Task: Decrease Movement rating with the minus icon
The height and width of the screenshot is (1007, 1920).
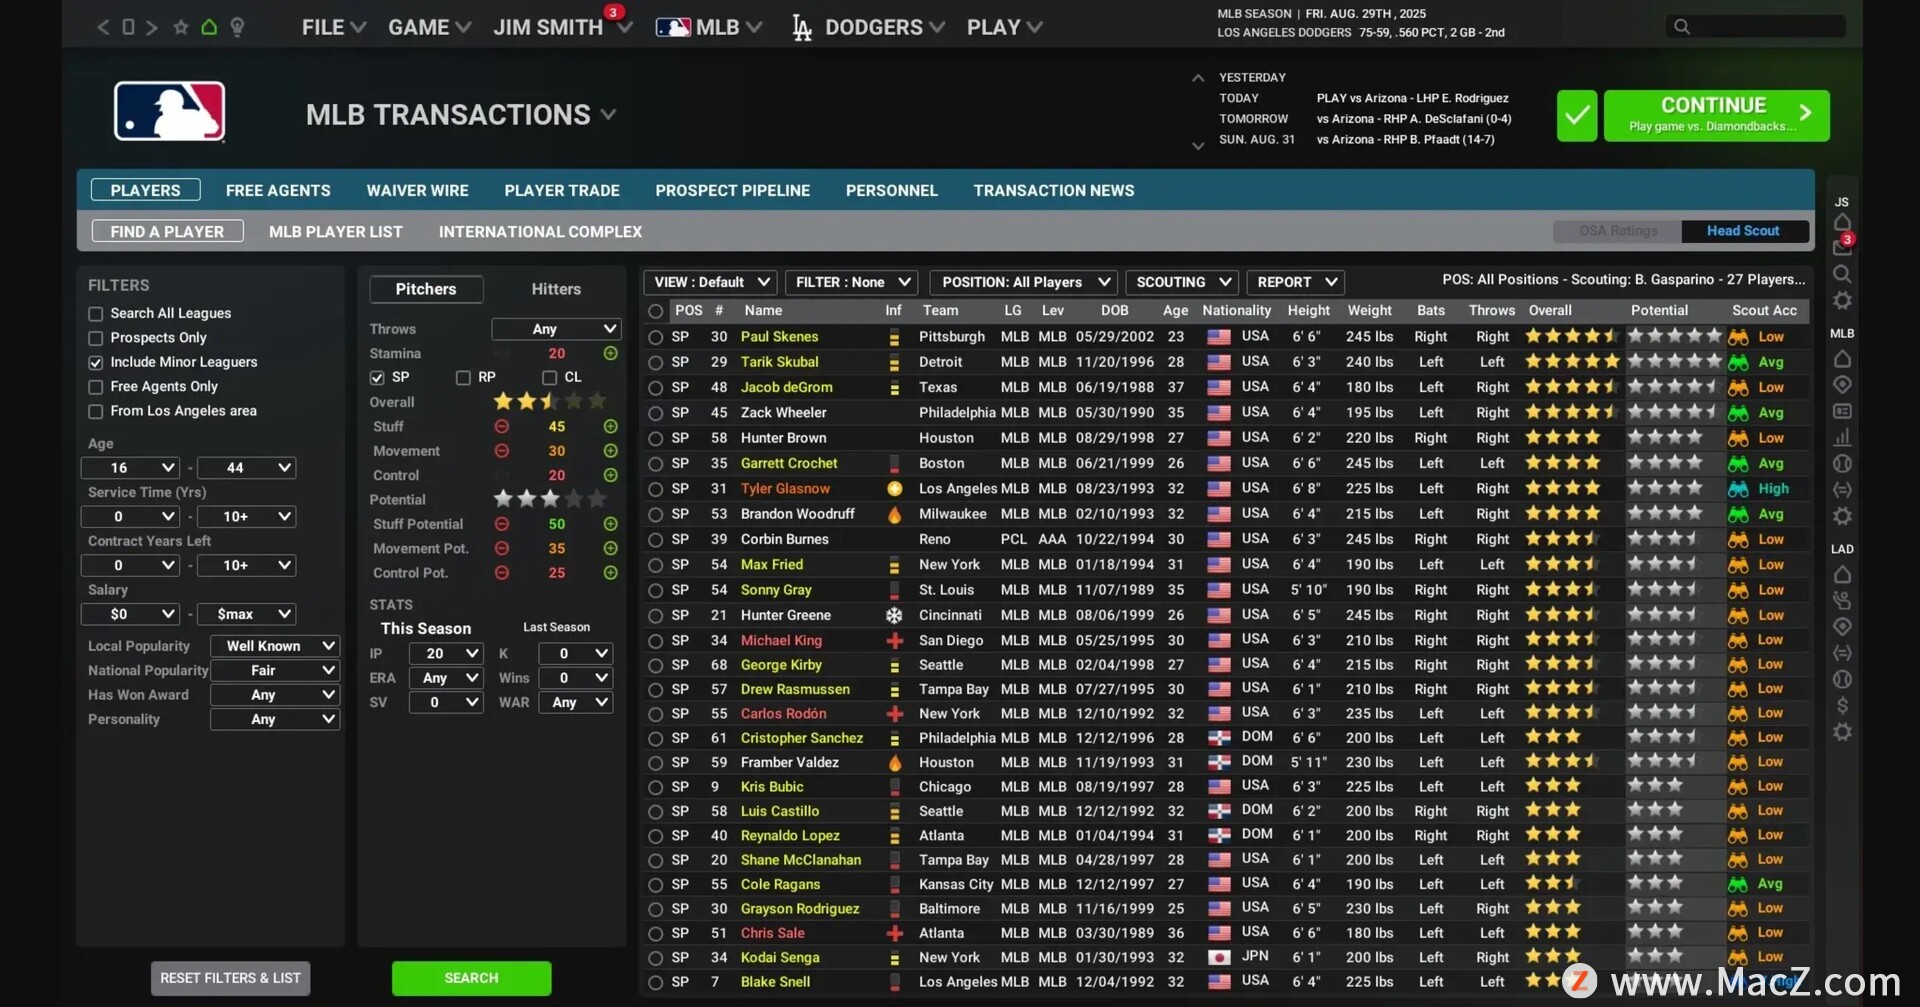Action: pos(502,451)
